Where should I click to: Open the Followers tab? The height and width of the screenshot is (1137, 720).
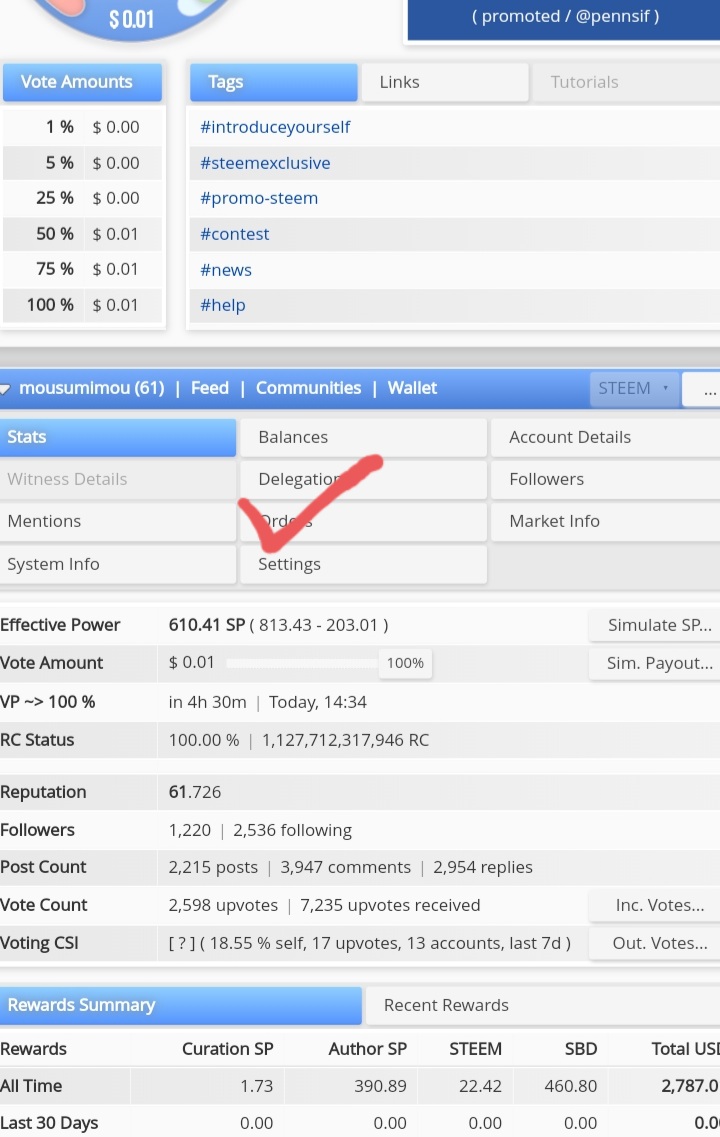605,479
